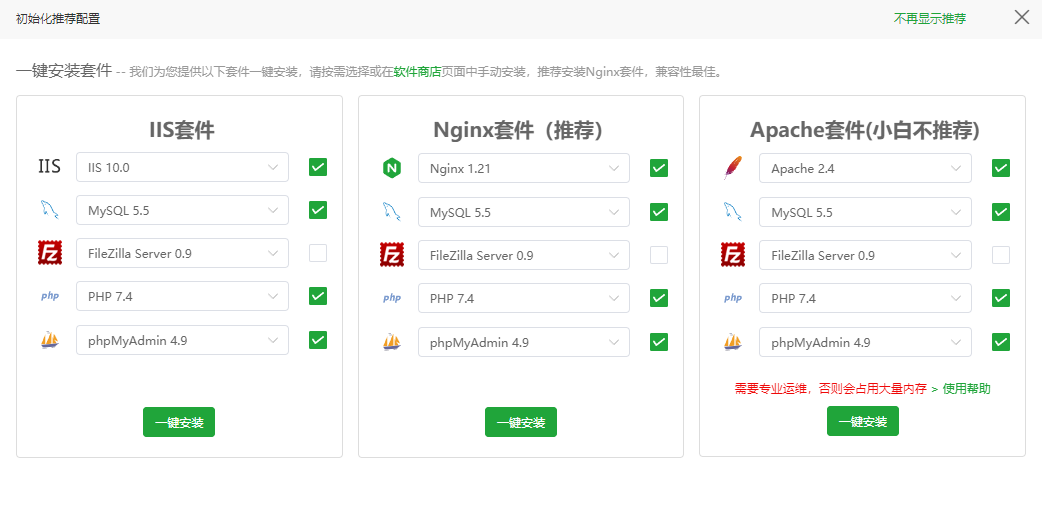The width and height of the screenshot is (1042, 517).
Task: Click the MySQL dolphin icon in Apache suite
Action: [732, 212]
